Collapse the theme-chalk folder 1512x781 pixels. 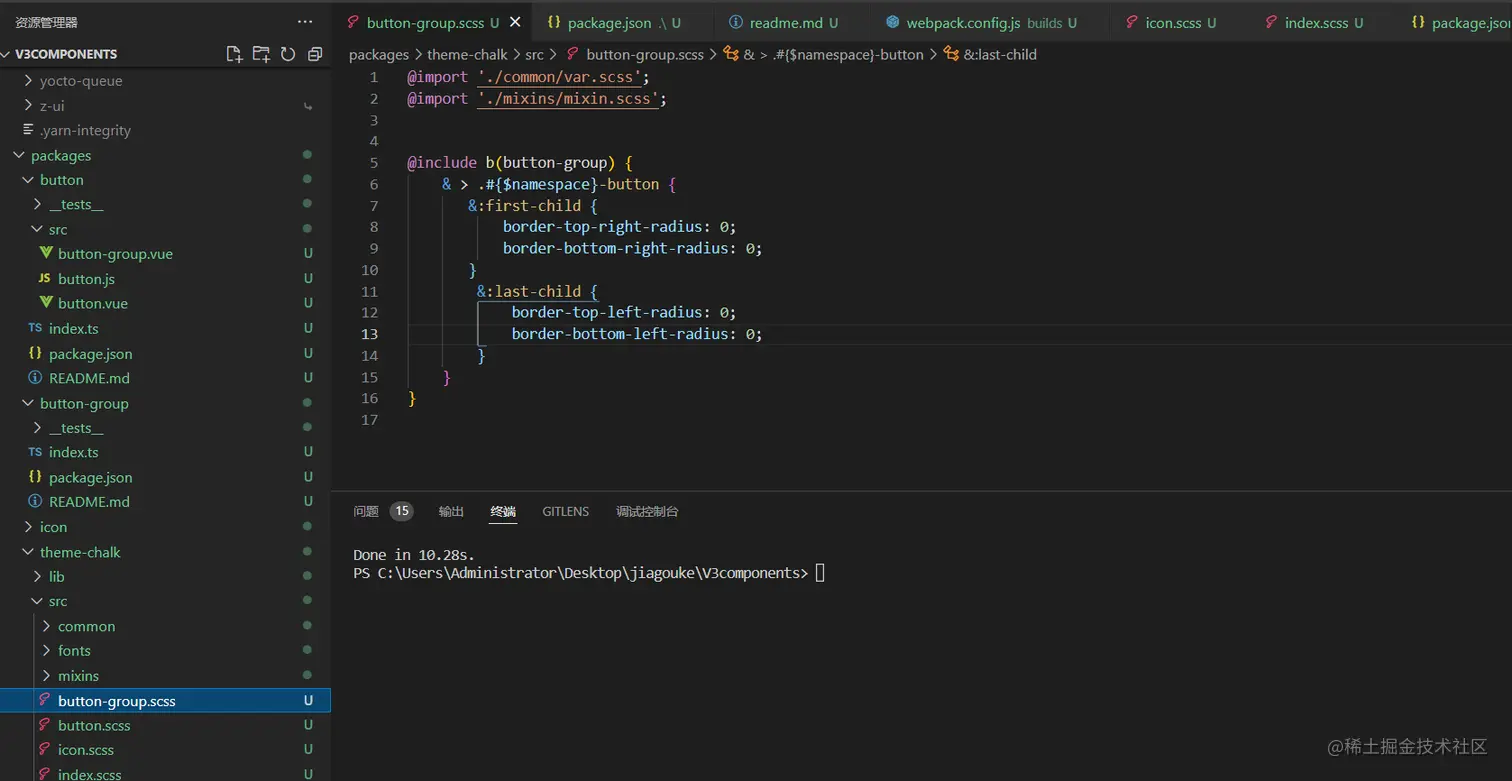pyautogui.click(x=80, y=552)
